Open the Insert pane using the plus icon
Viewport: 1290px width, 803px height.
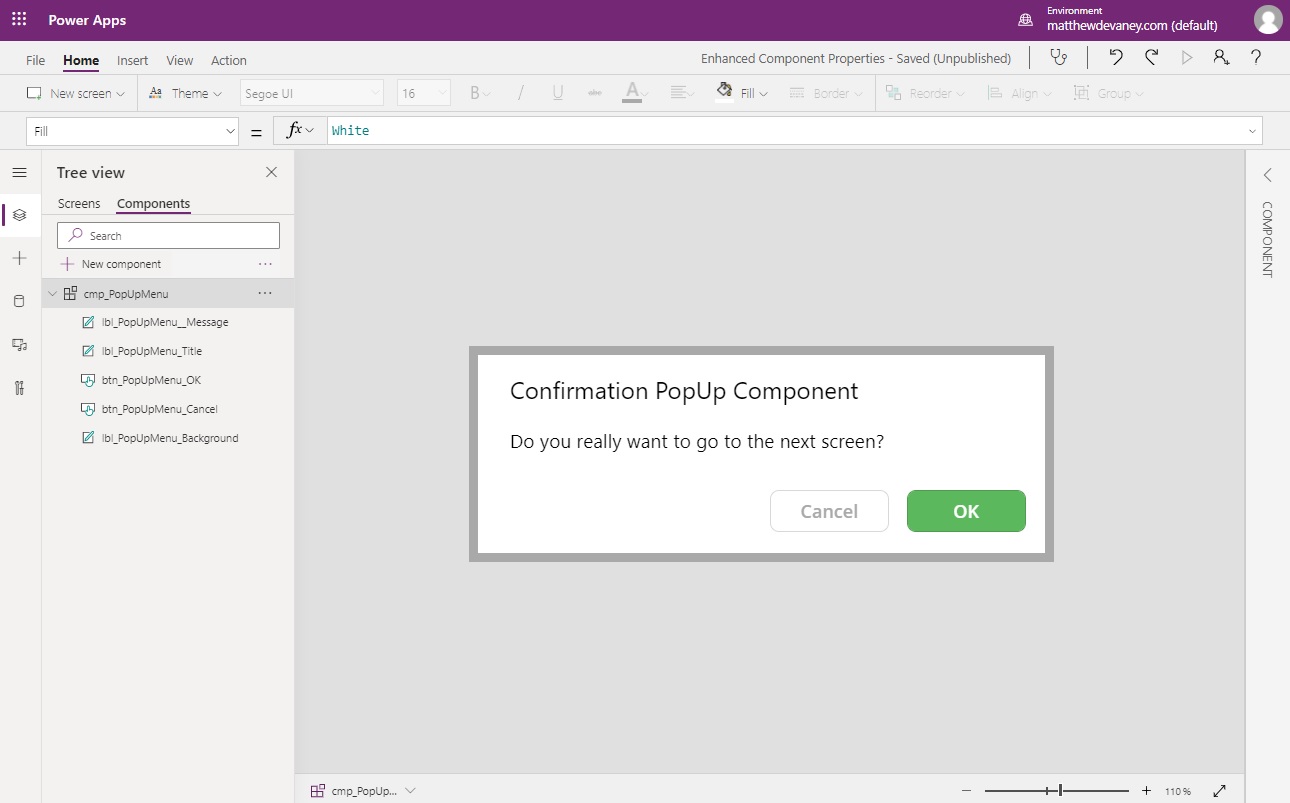19,258
